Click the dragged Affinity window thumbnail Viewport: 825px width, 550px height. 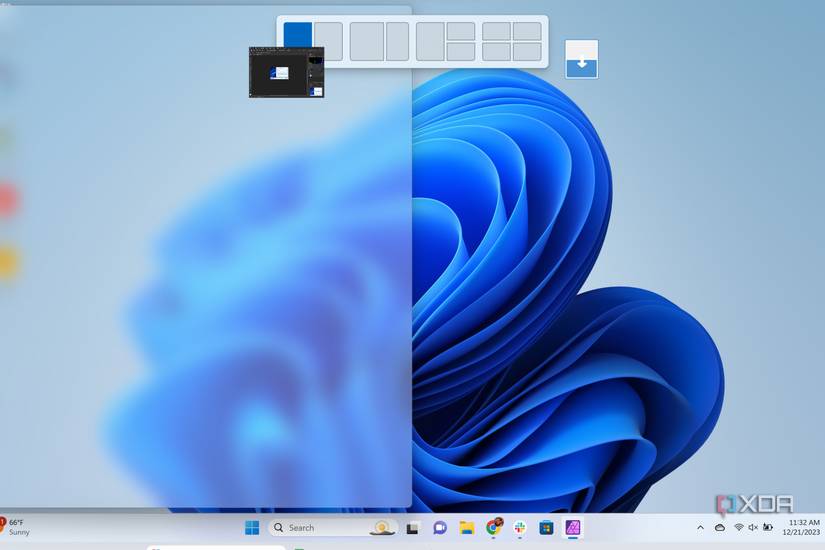[286, 72]
